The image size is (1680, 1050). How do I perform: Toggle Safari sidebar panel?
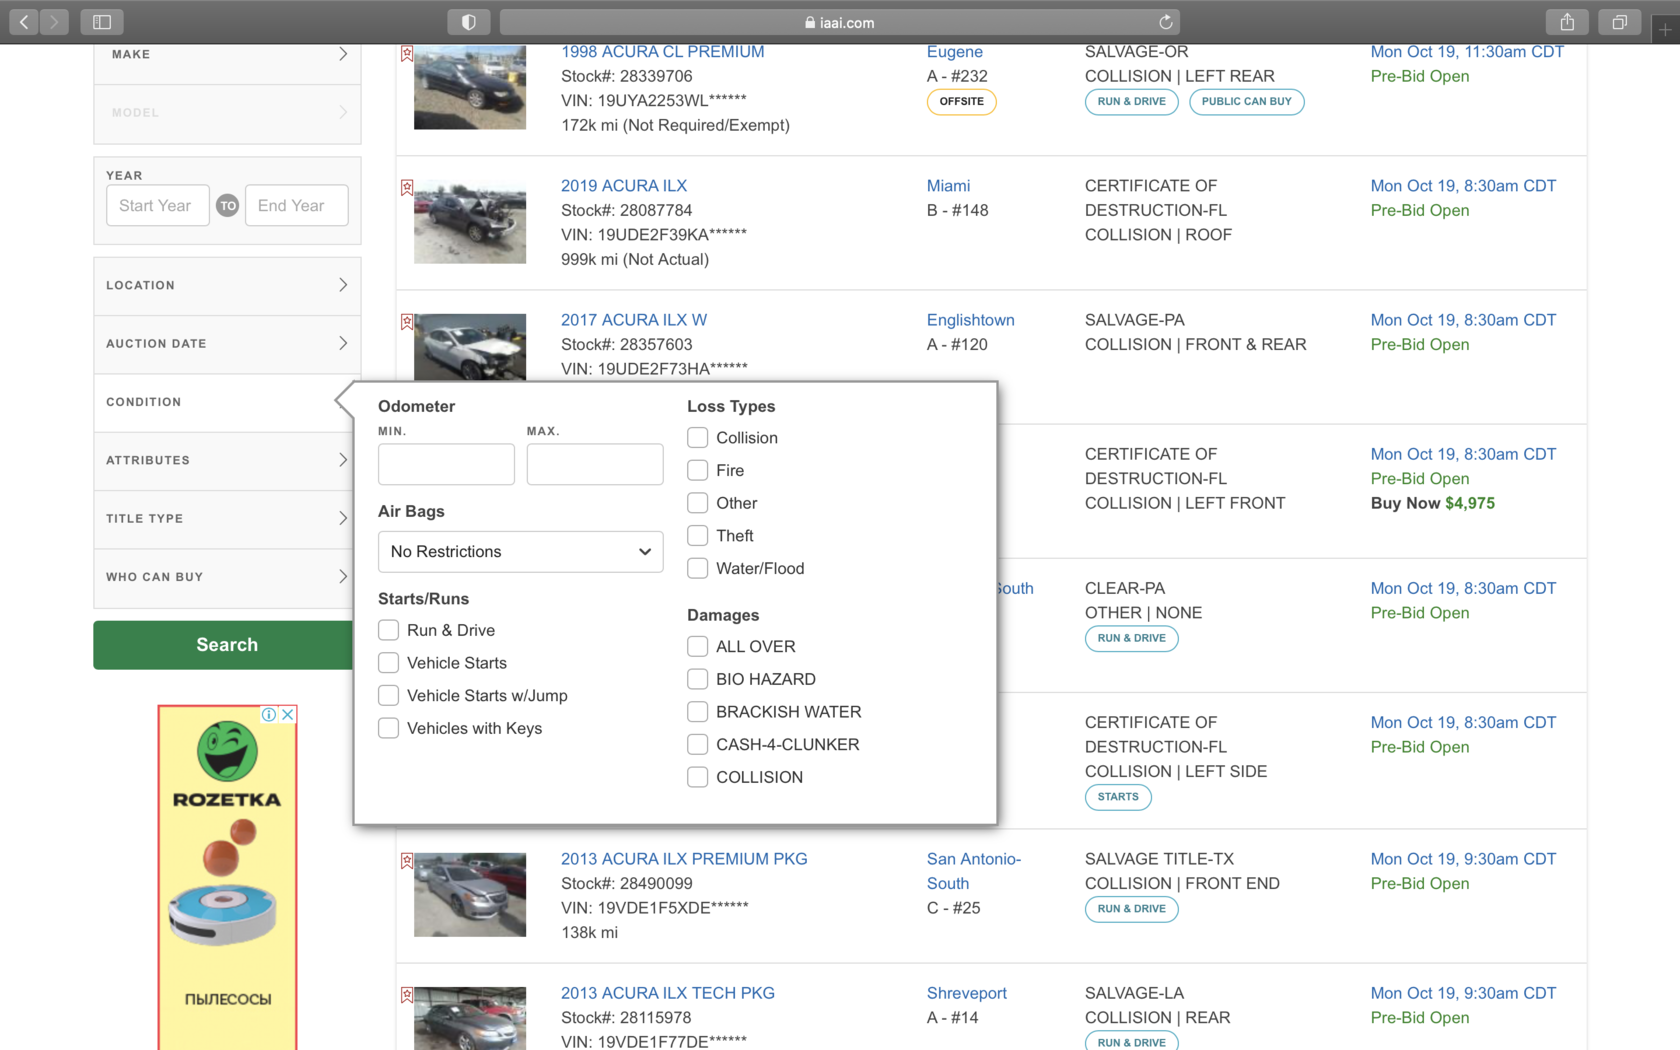pos(102,21)
